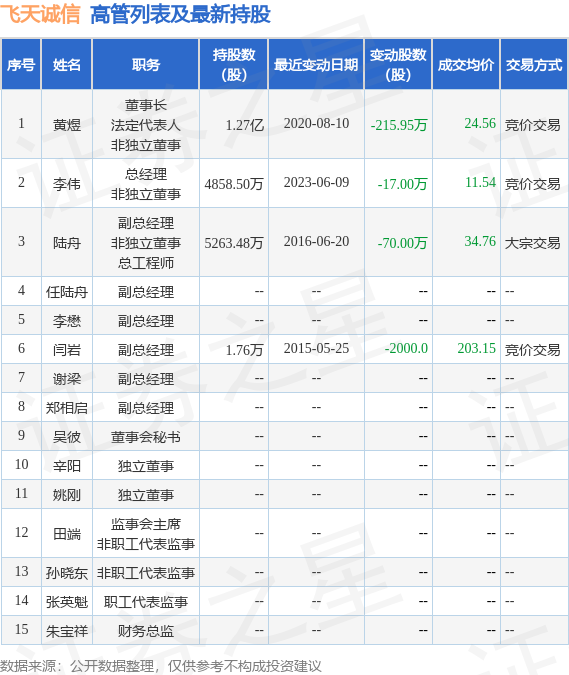This screenshot has height=675, width=569.
Task: Click row number 10
Action: 22,464
